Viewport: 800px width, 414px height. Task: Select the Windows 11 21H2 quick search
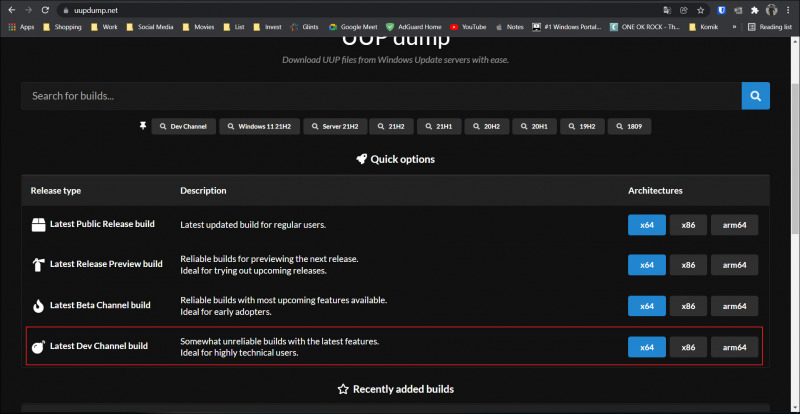click(259, 127)
